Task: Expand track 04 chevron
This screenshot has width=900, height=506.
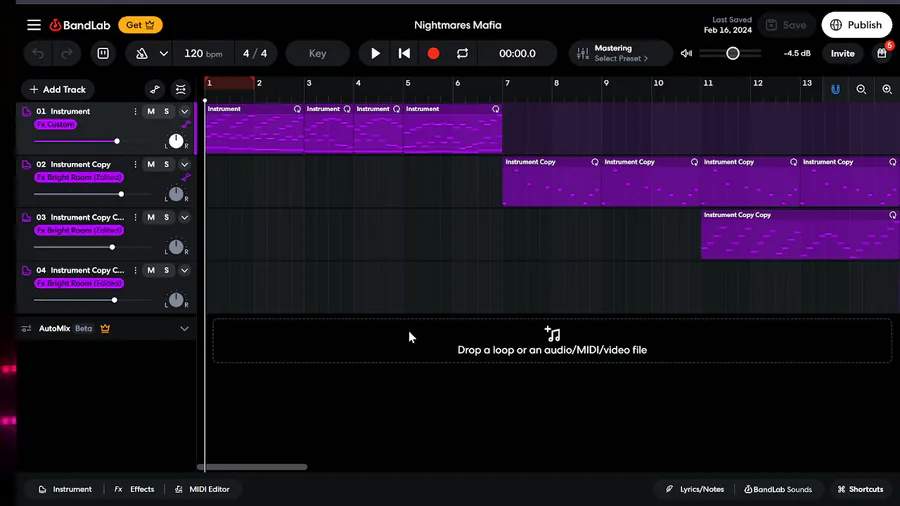Action: coord(184,270)
